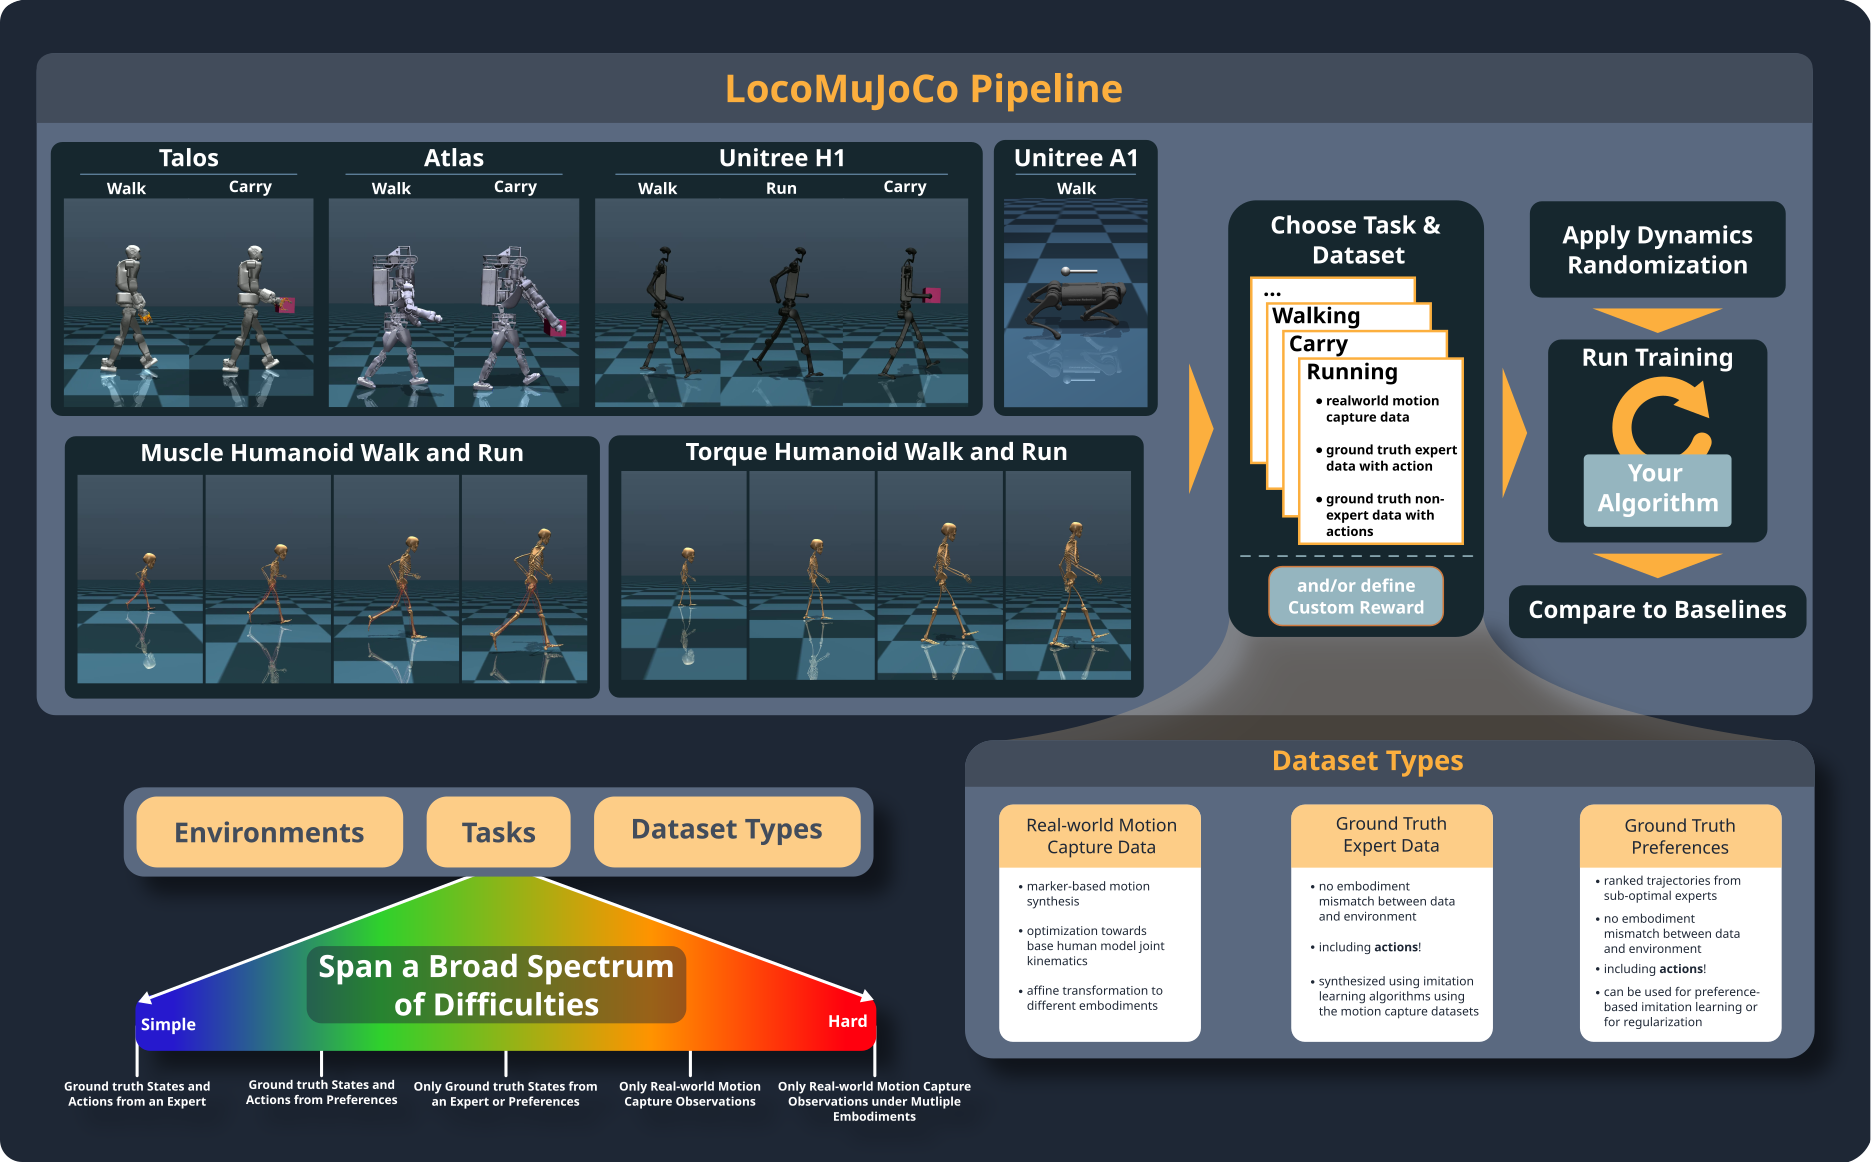Click 'optimization towards base human model' bullet

pos(1093,946)
